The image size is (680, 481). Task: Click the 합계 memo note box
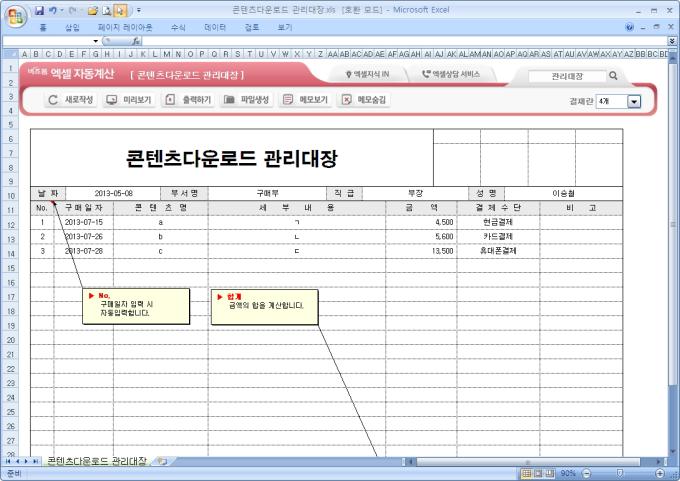(x=264, y=307)
